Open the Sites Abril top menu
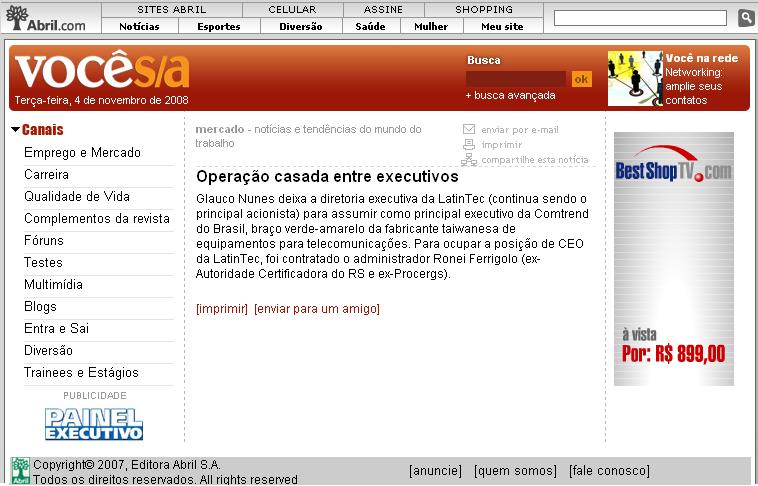The height and width of the screenshot is (486, 758). (x=172, y=9)
